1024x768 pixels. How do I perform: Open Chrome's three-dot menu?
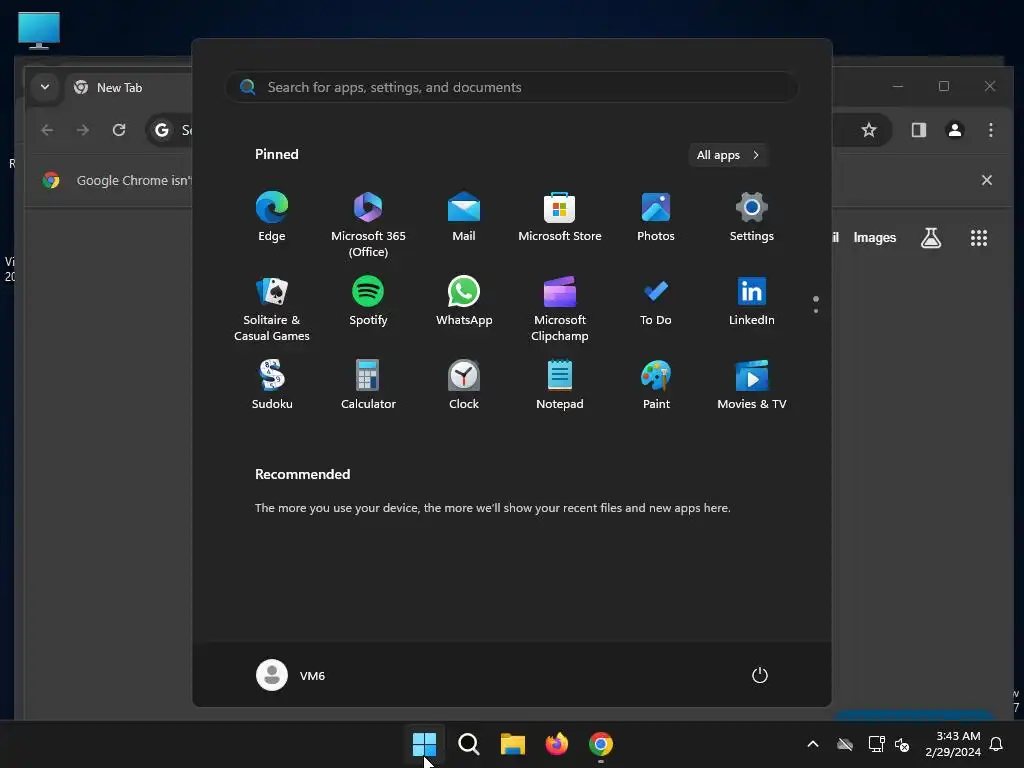[x=991, y=130]
